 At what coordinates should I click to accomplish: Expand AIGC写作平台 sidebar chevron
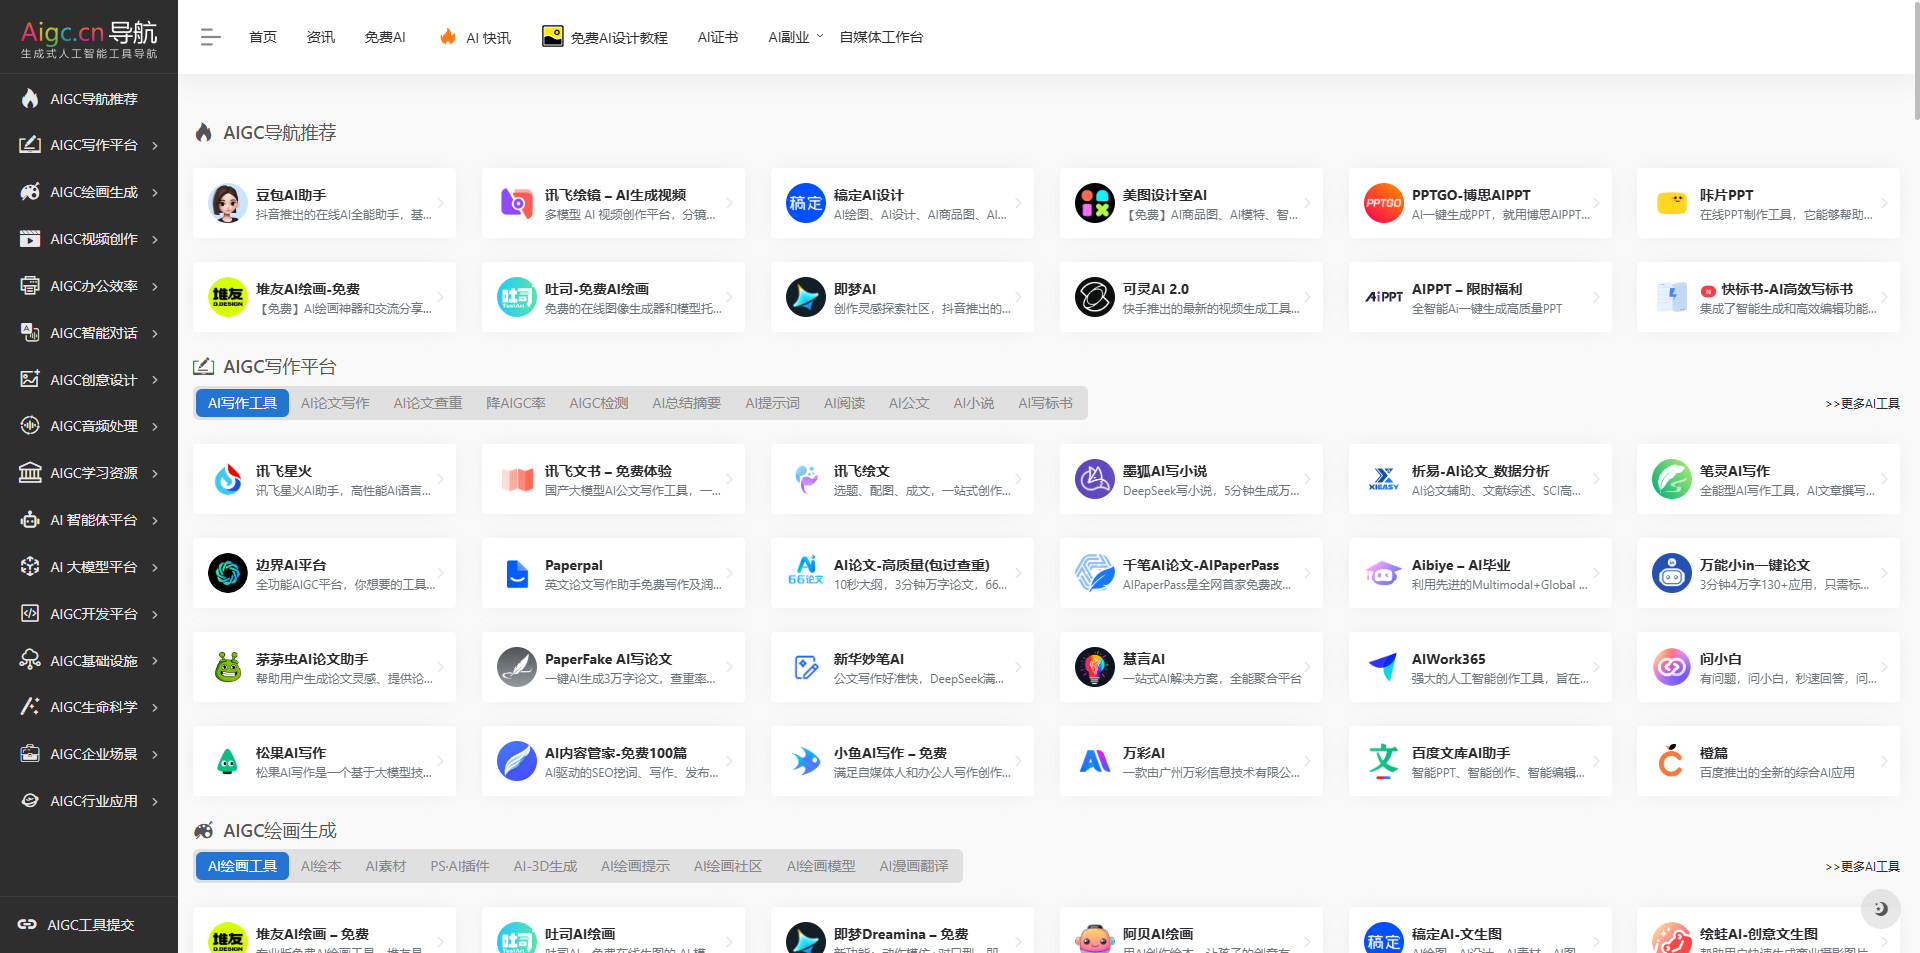click(155, 146)
